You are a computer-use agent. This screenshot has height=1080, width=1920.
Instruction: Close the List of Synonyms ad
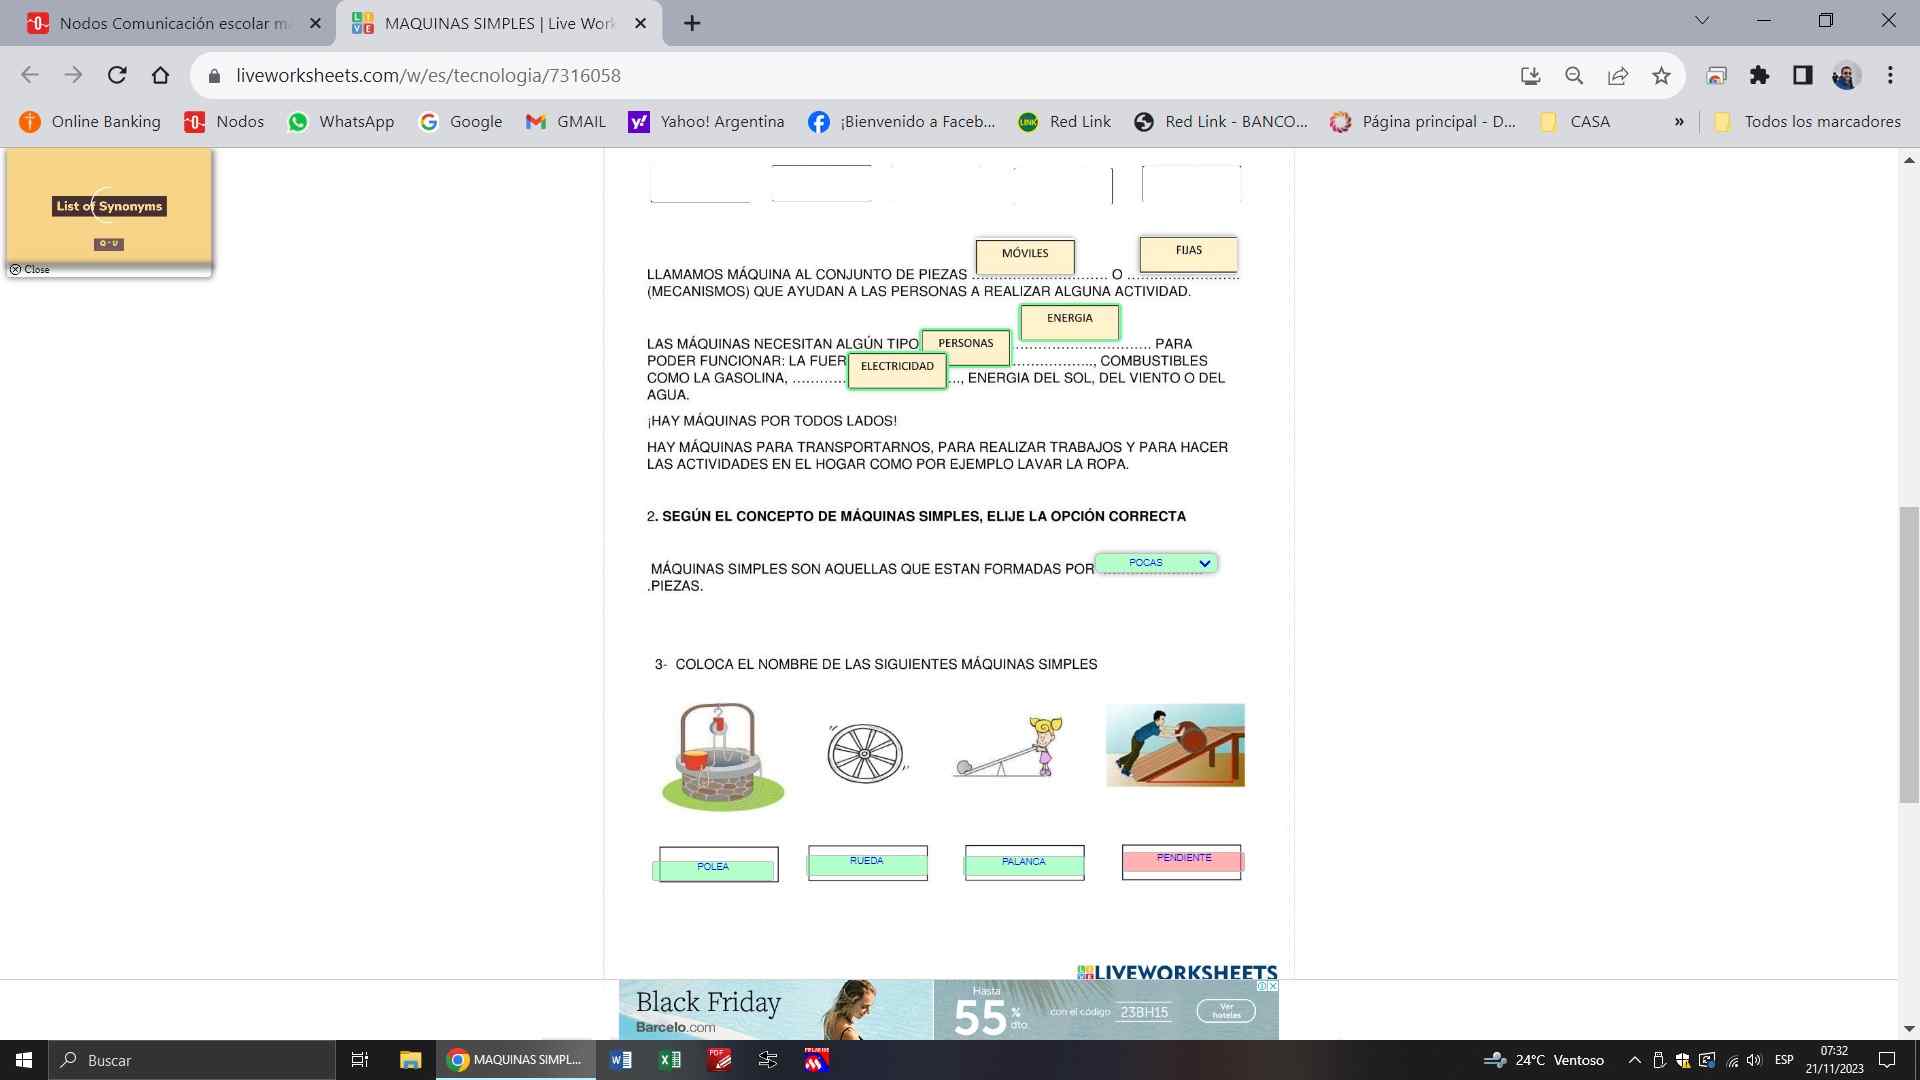click(29, 269)
